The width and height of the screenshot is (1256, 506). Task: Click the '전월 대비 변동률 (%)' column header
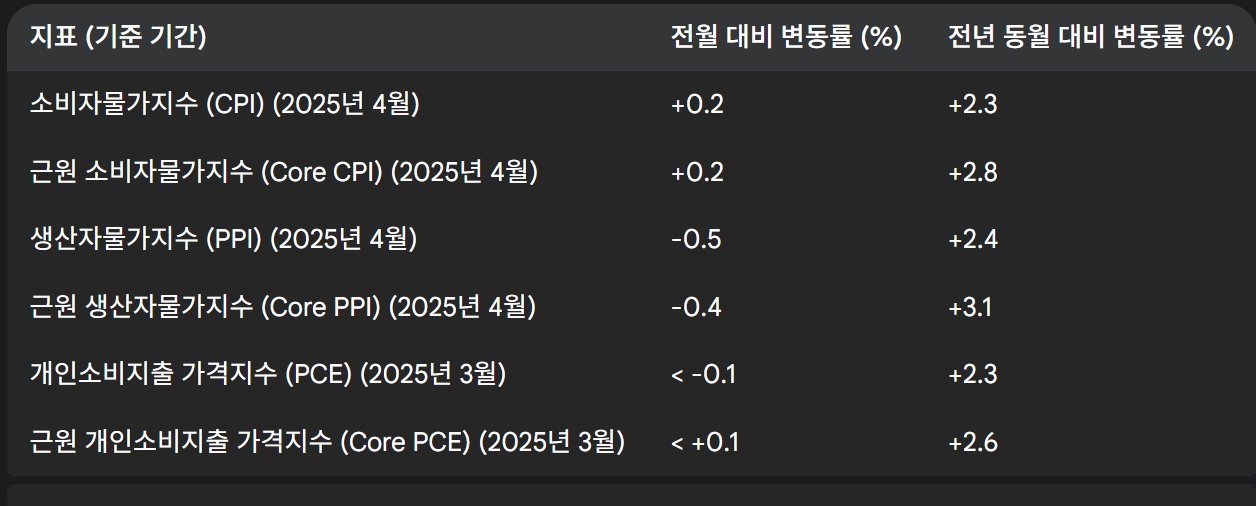click(787, 38)
